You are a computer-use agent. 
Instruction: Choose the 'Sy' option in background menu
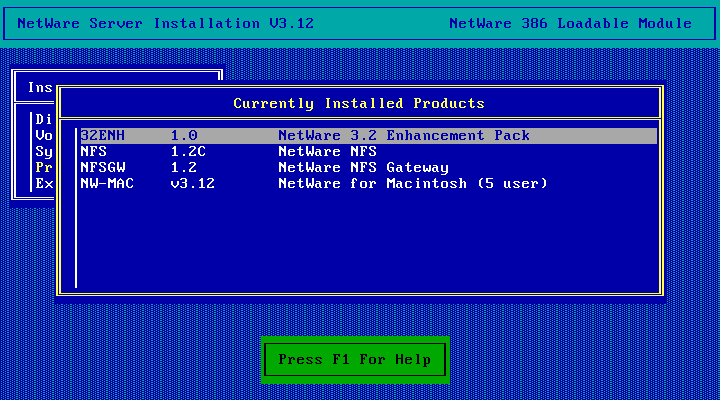tap(44, 152)
